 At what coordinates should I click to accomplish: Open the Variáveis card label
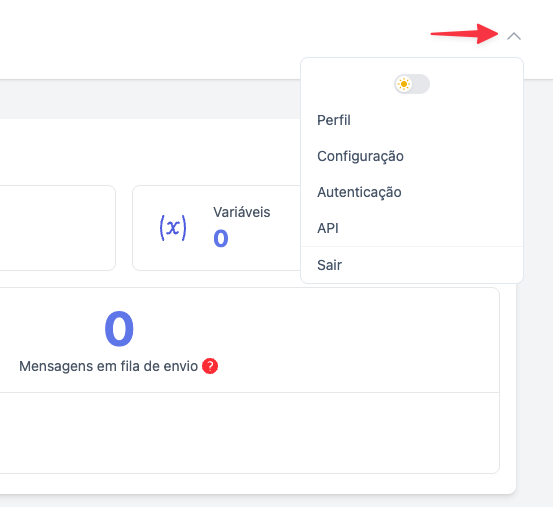coord(242,212)
